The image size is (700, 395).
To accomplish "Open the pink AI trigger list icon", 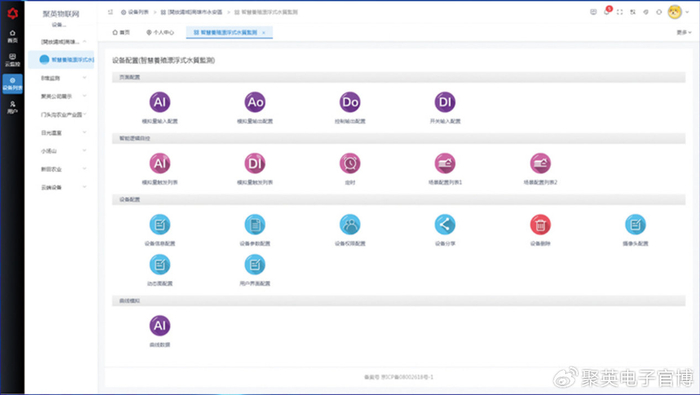I will click(x=160, y=163).
